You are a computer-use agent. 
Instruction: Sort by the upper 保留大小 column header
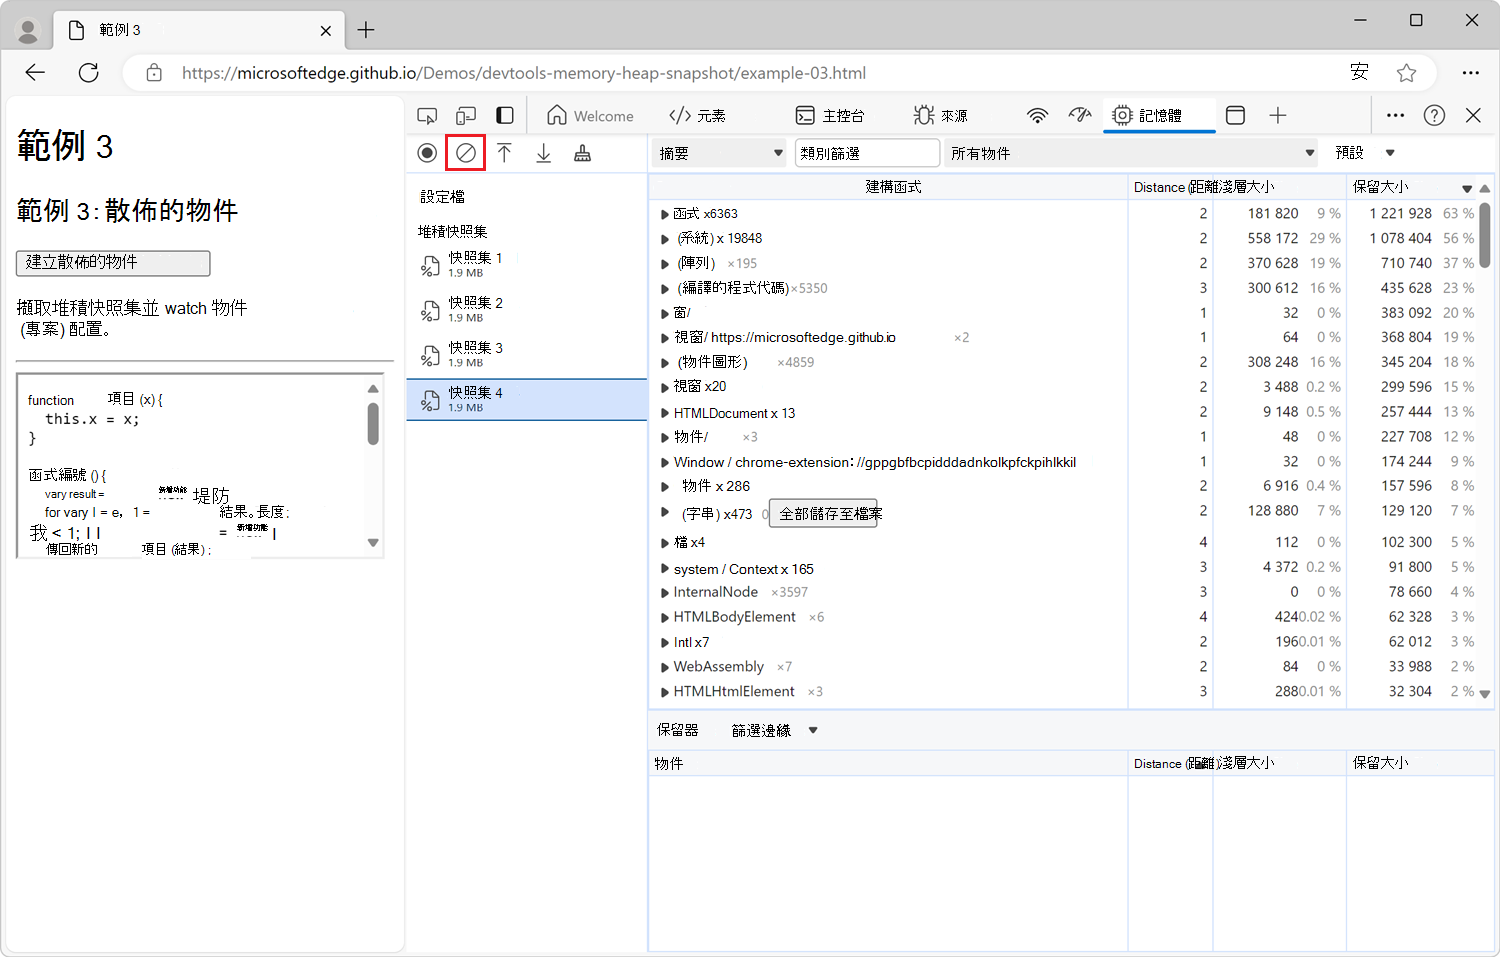[x=1411, y=187]
